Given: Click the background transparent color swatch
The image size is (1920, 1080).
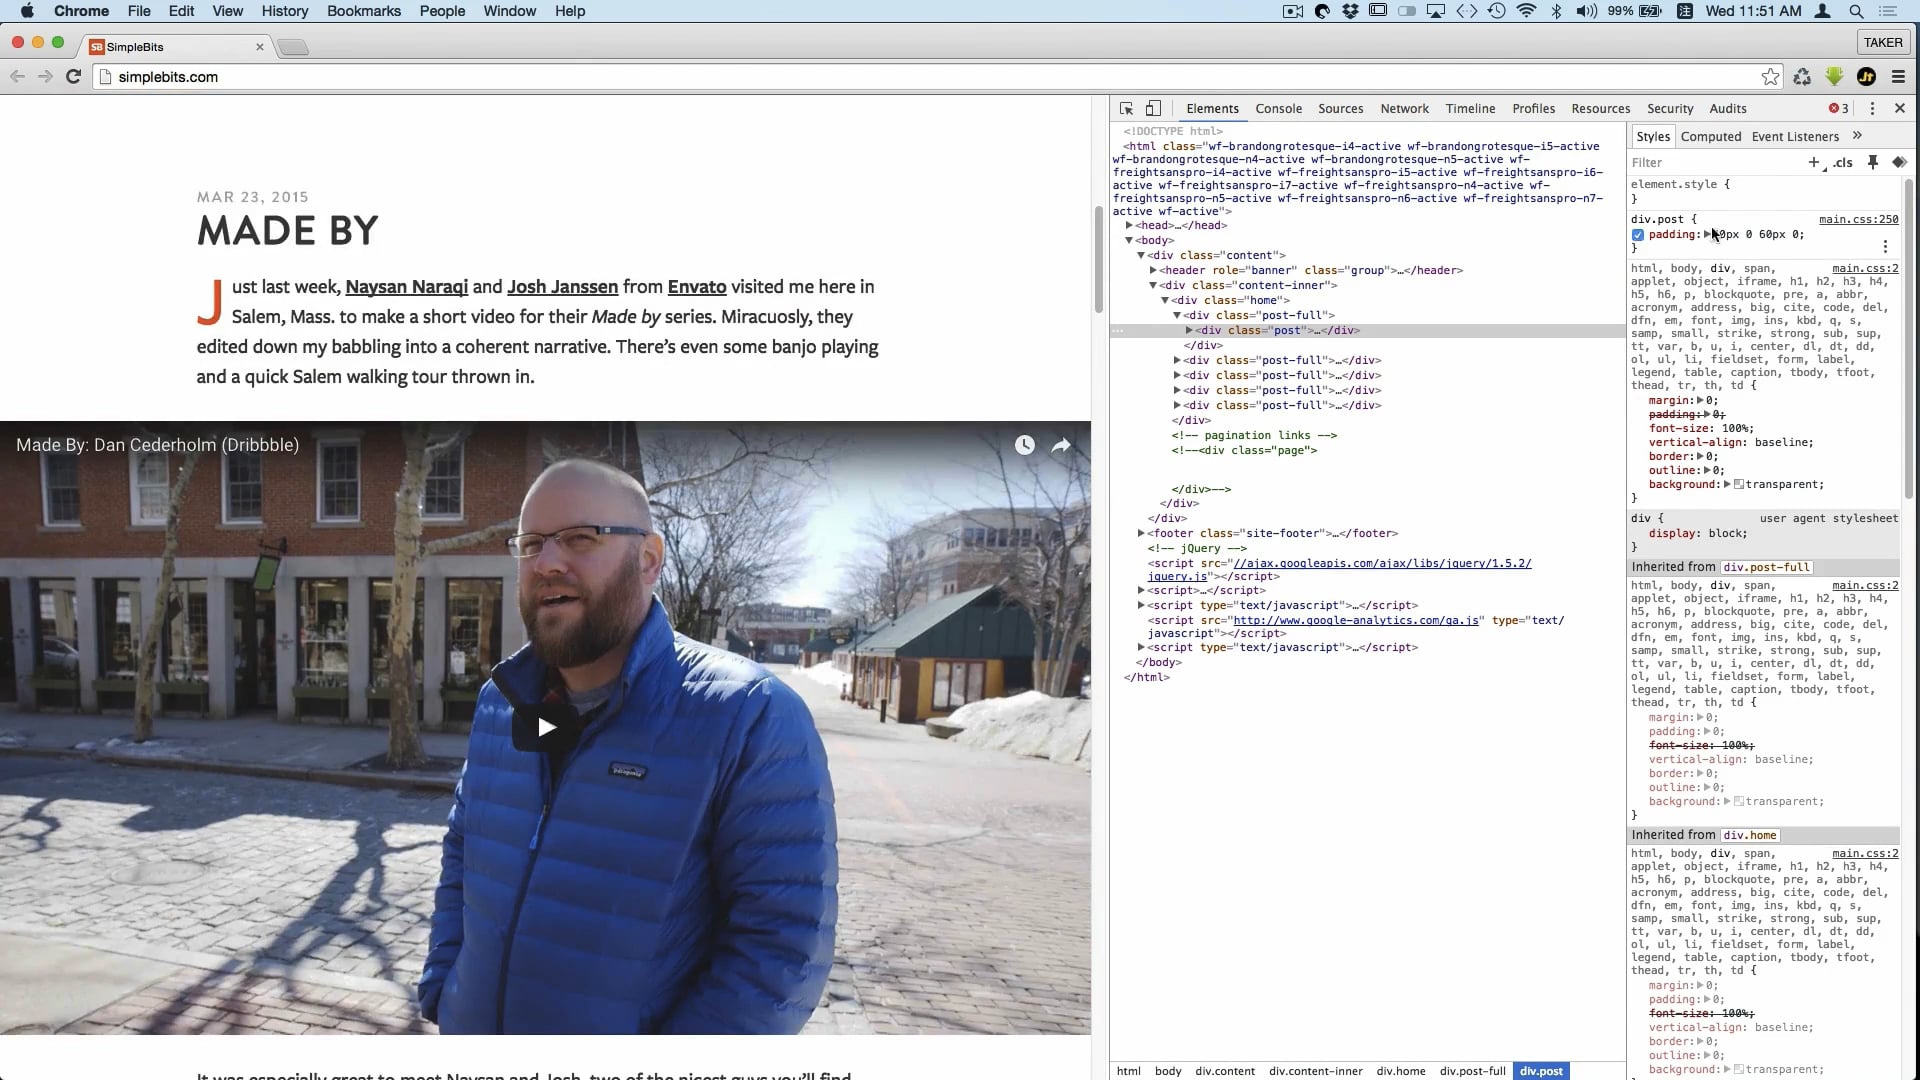Looking at the screenshot, I should click(x=1739, y=484).
